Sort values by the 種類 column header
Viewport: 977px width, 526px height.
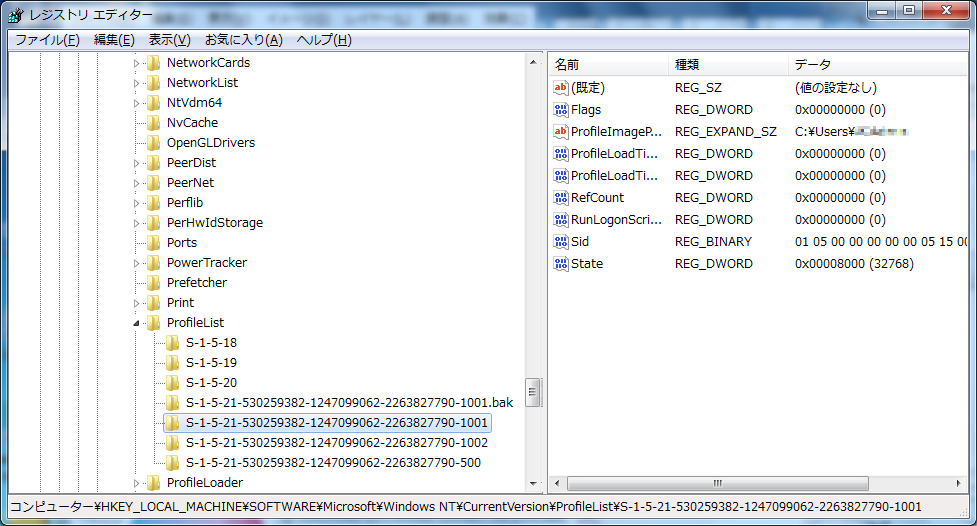[728, 64]
